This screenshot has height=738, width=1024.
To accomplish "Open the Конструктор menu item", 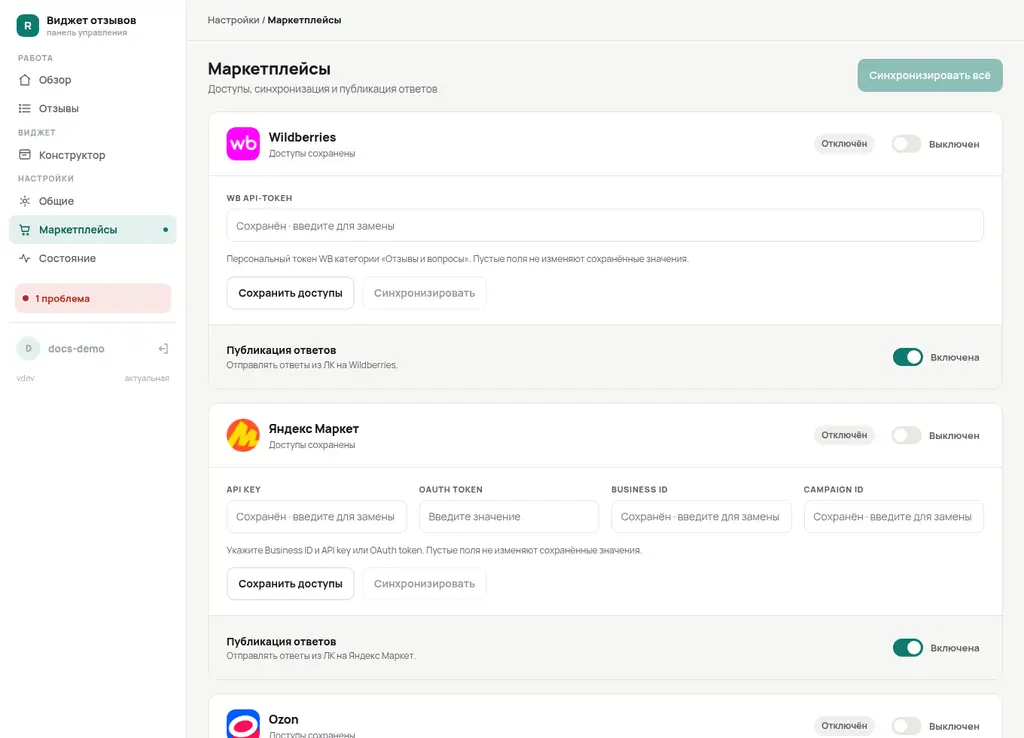I will [93, 155].
